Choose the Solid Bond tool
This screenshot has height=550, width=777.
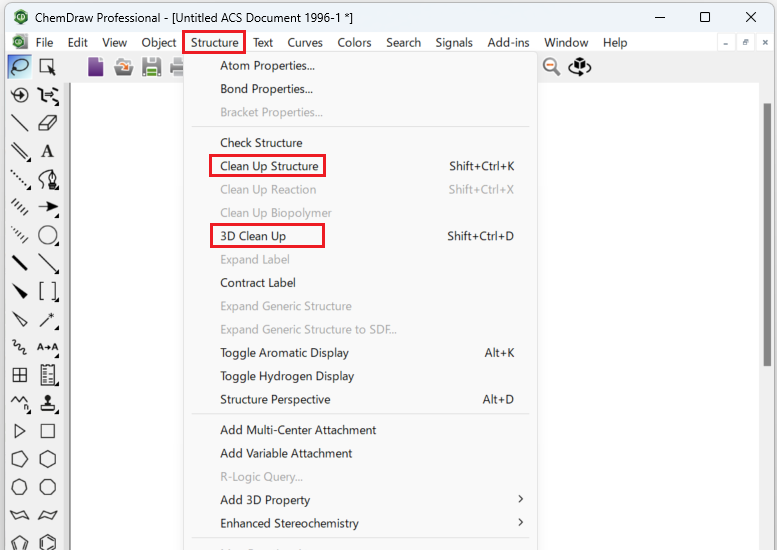coord(19,123)
